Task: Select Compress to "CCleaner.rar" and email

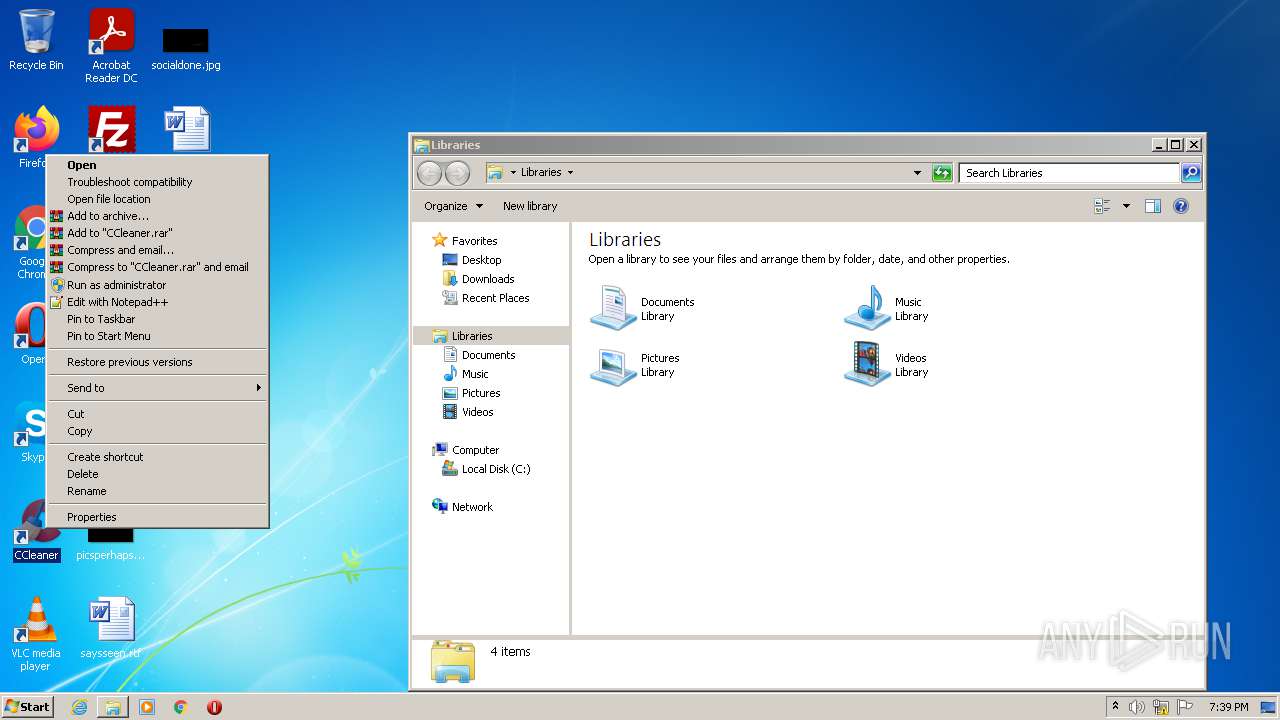Action: (x=158, y=267)
